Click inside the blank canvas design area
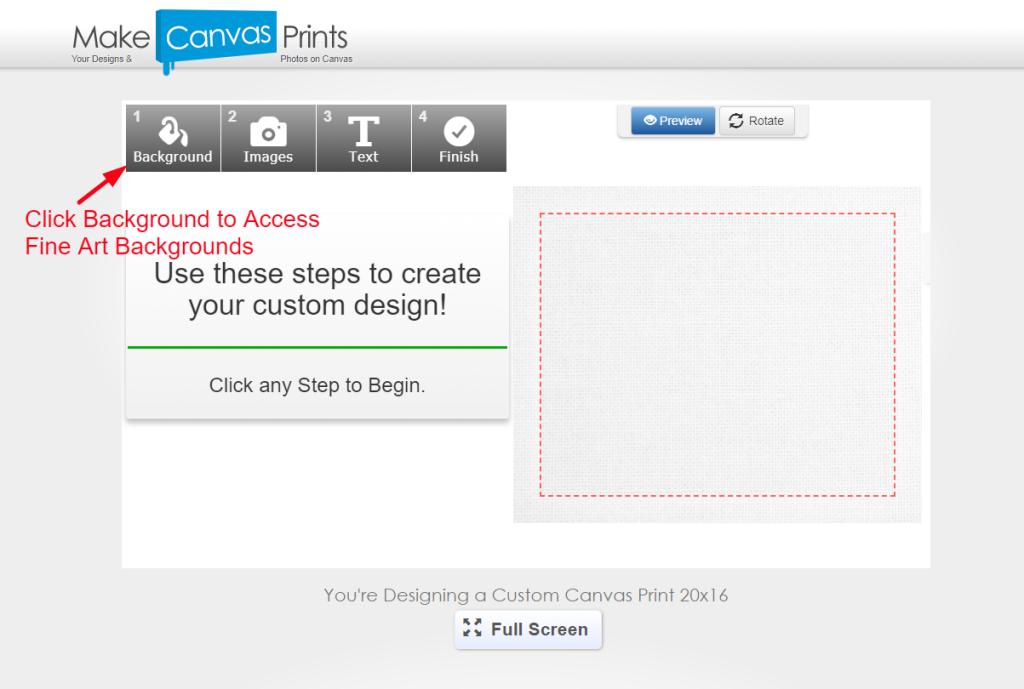 717,355
